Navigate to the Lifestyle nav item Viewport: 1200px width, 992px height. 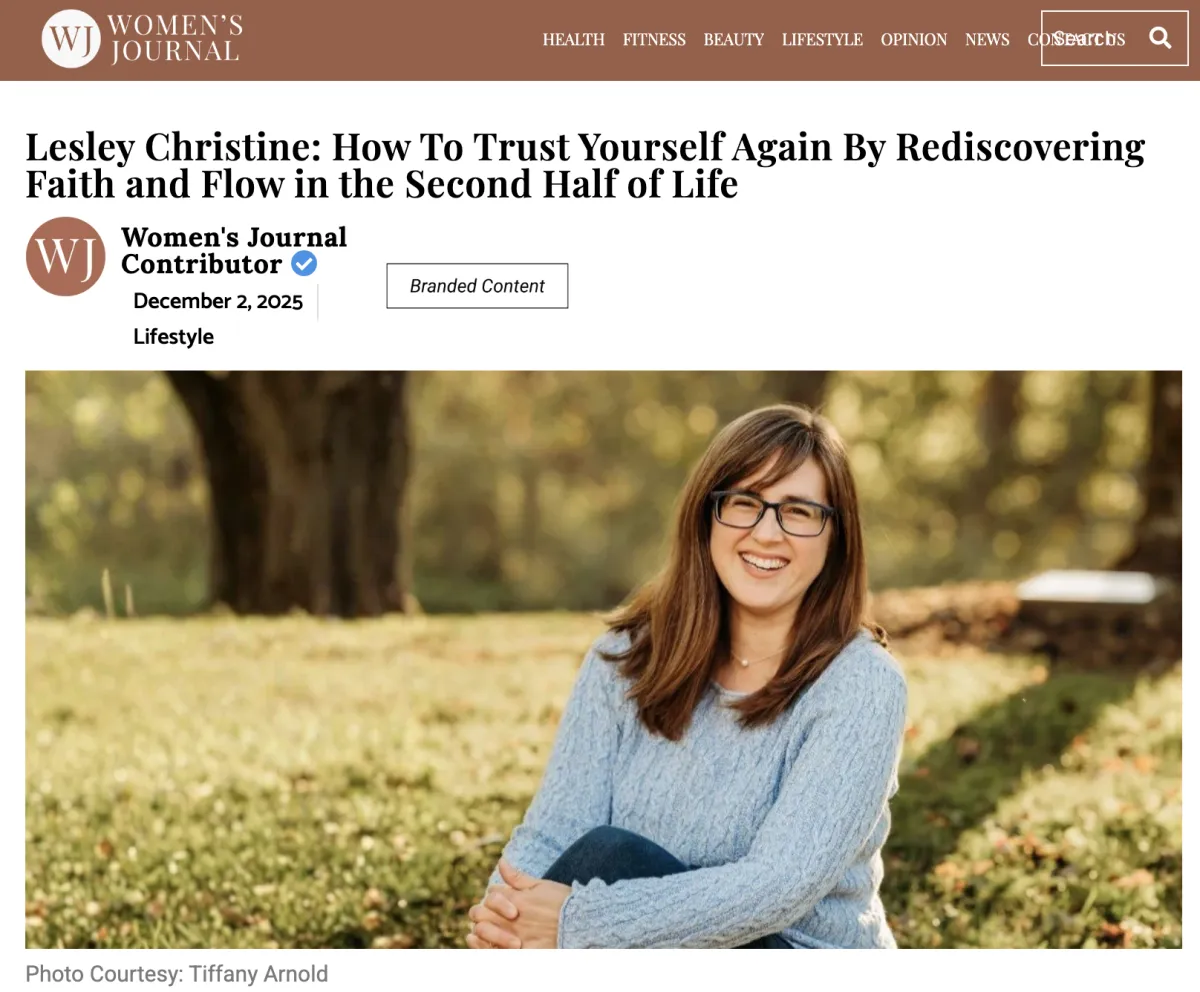(x=822, y=39)
